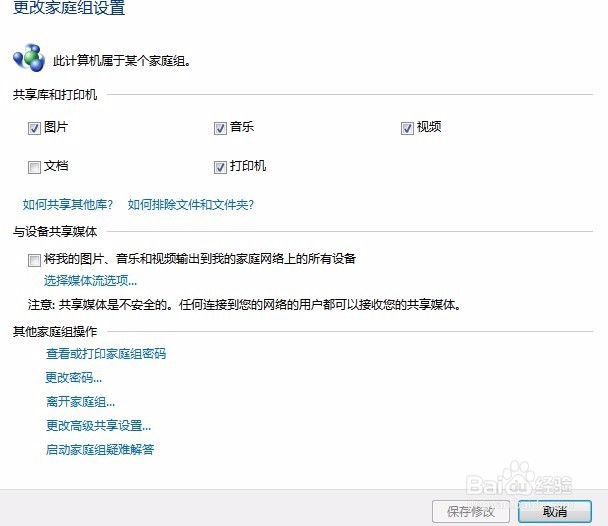Screen dimensions: 608x526
Task: Launch 启动家庭组疑难解答 troubleshooter link
Action: [x=100, y=450]
